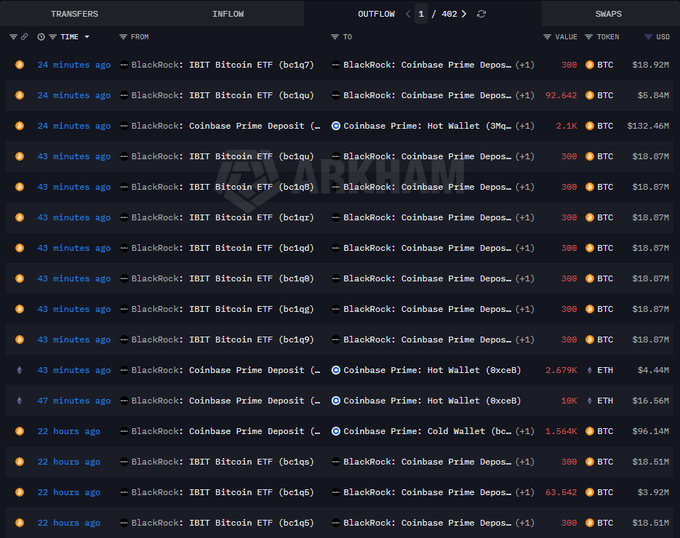Open Coinbase Prime Hot Wallet (3Mq… address

point(427,126)
